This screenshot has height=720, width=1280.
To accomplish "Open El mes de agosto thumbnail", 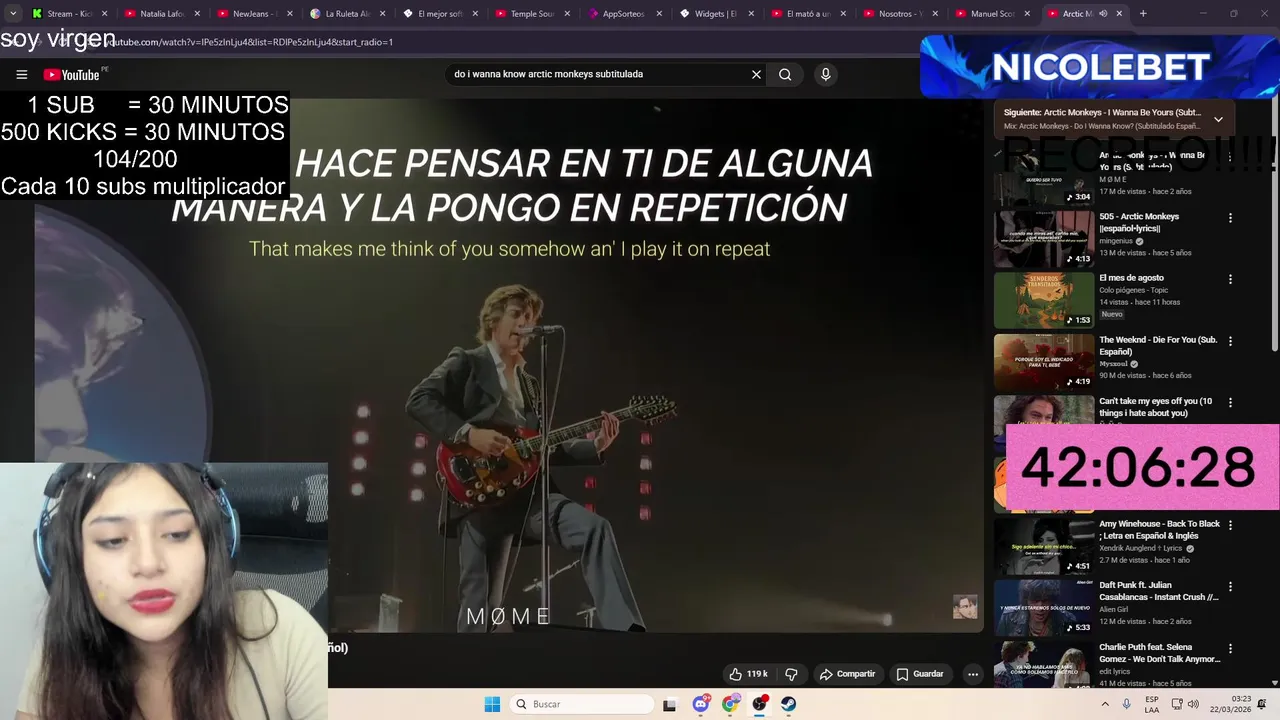I will [1044, 300].
